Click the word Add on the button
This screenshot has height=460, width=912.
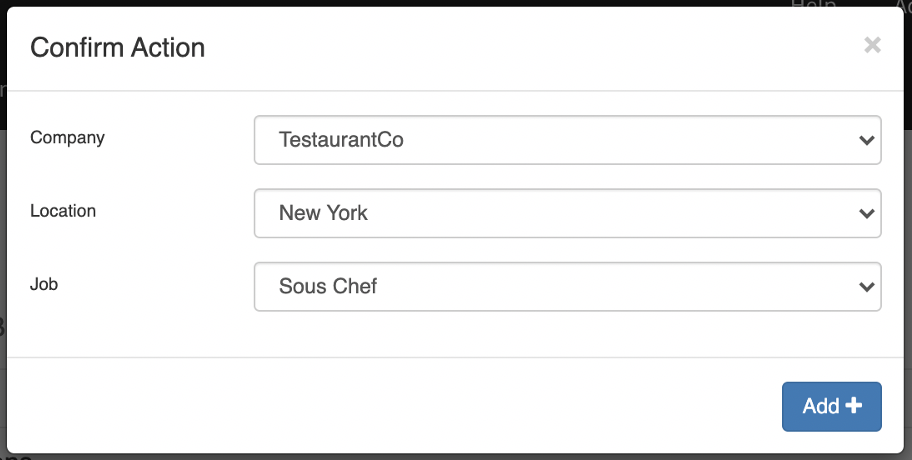pos(821,406)
